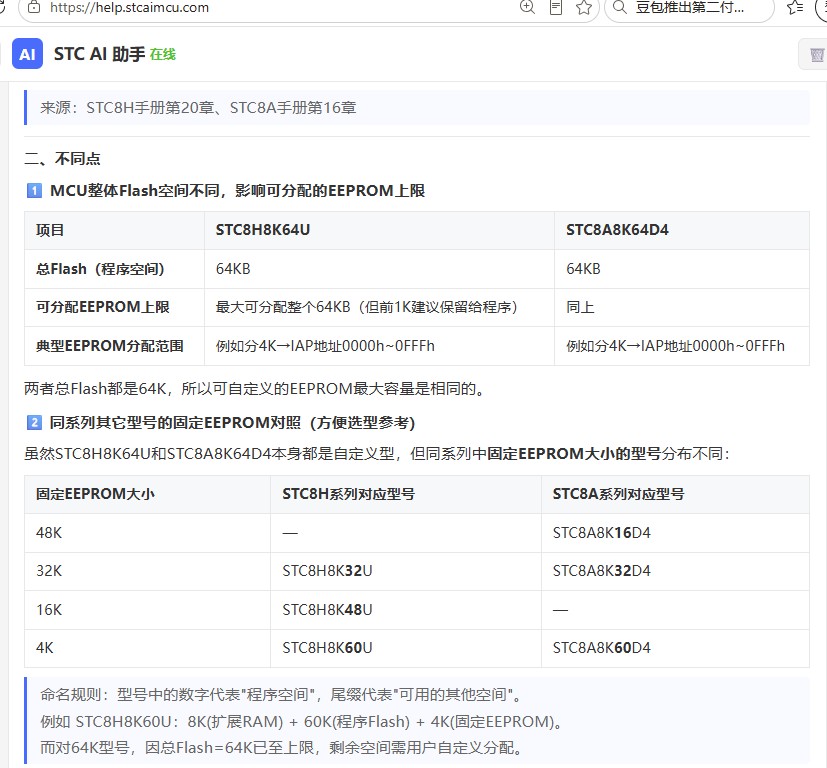Click the blue AI logo icon

27,54
